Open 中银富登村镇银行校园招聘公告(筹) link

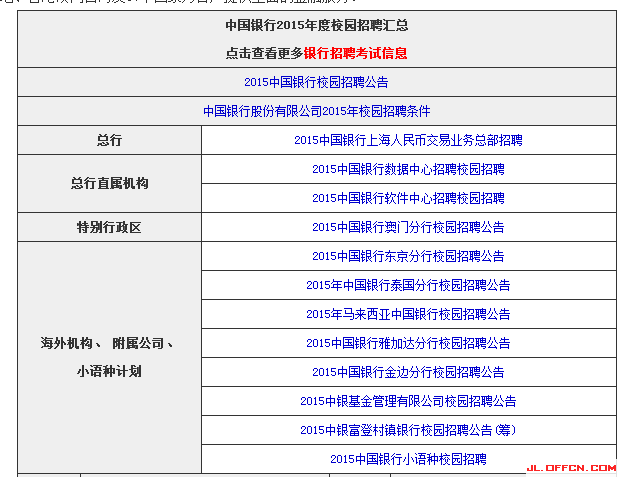pyautogui.click(x=408, y=430)
